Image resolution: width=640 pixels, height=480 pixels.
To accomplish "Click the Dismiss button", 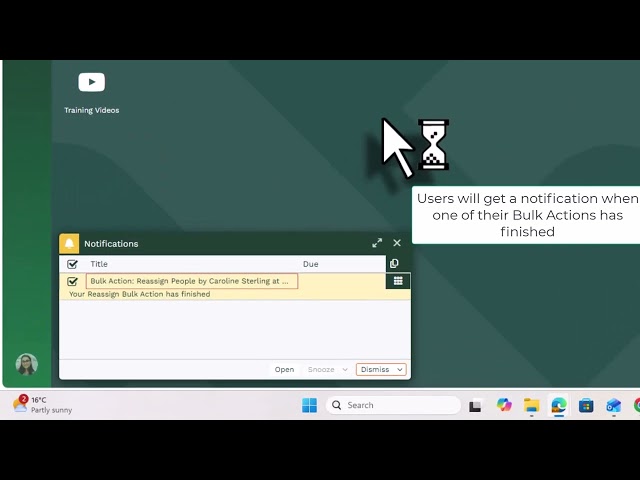I will coord(375,369).
